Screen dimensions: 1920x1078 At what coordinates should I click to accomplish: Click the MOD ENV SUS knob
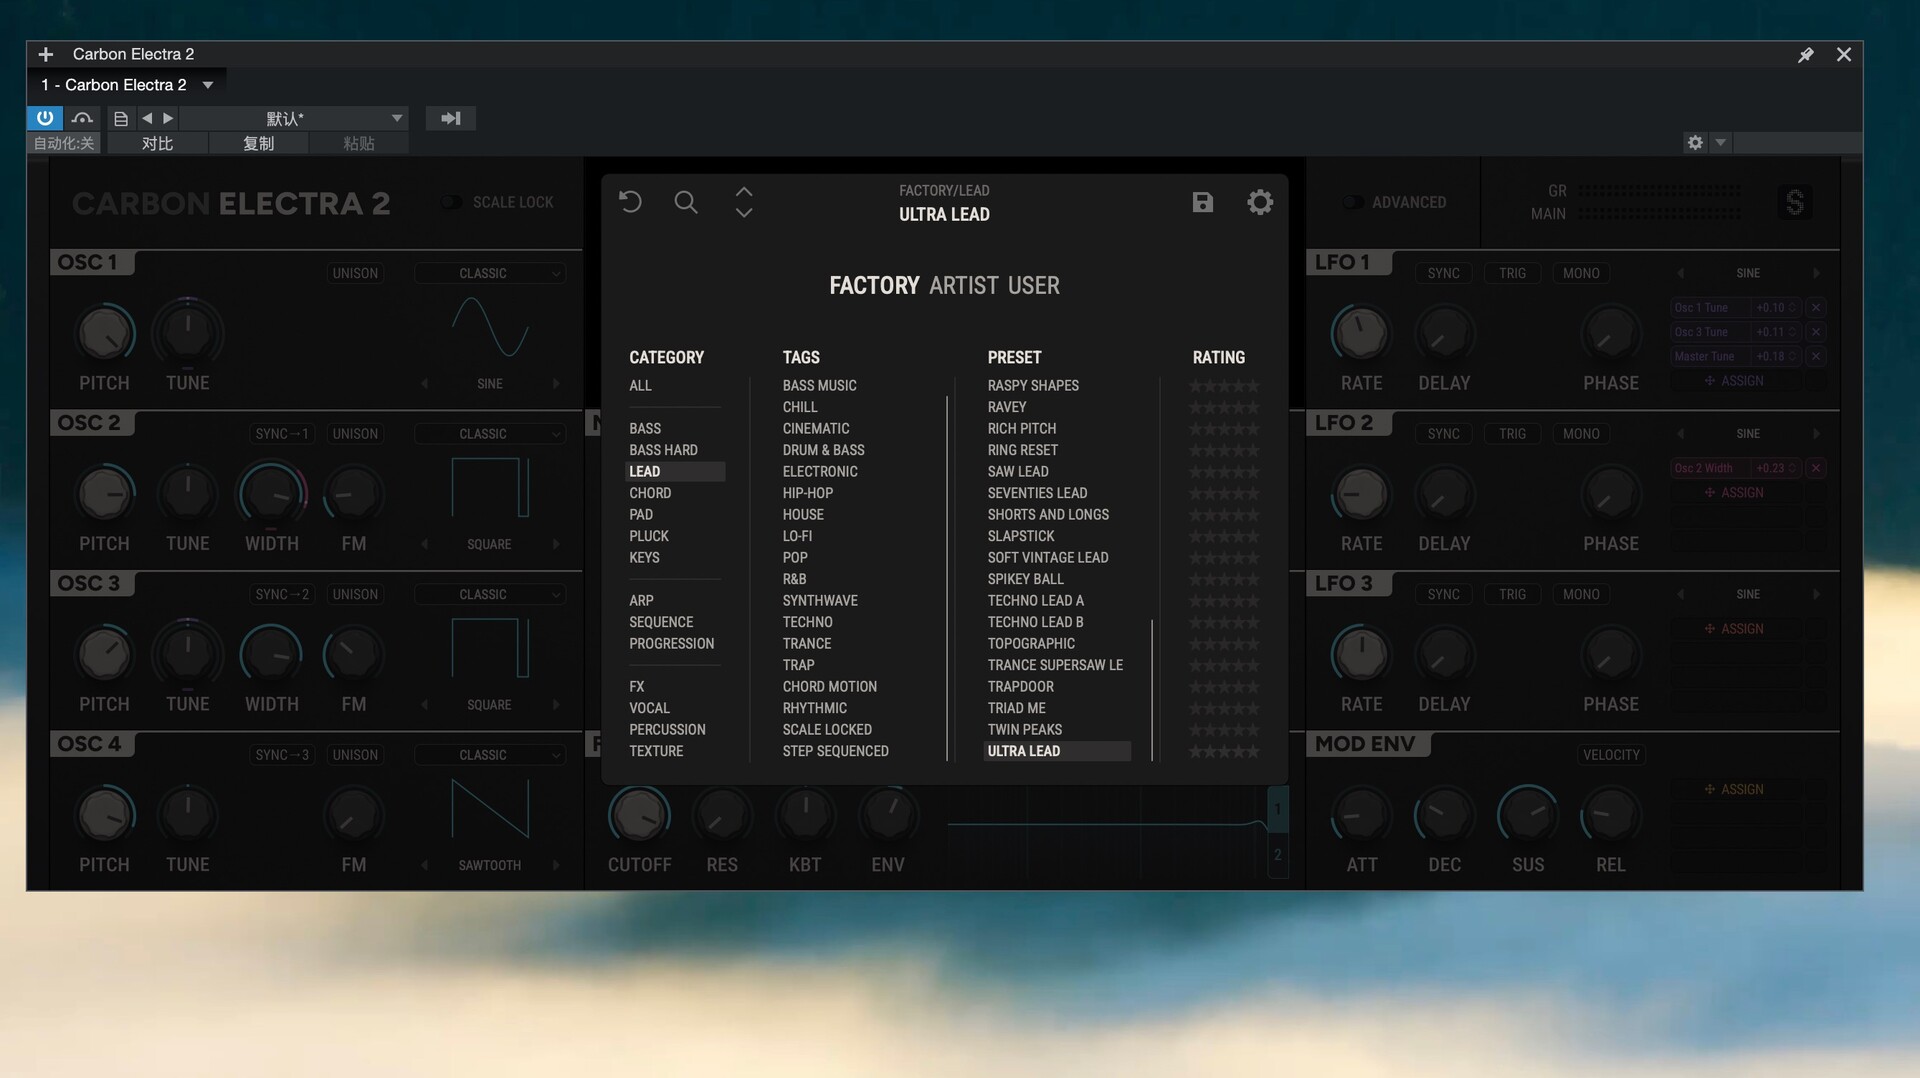click(1527, 816)
